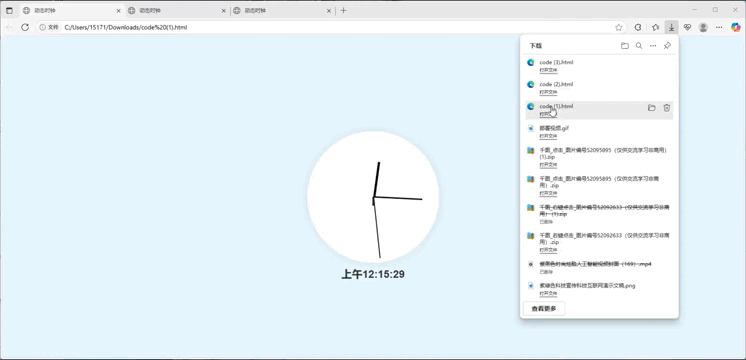
Task: Select the .png download file name
Action: tap(587, 286)
